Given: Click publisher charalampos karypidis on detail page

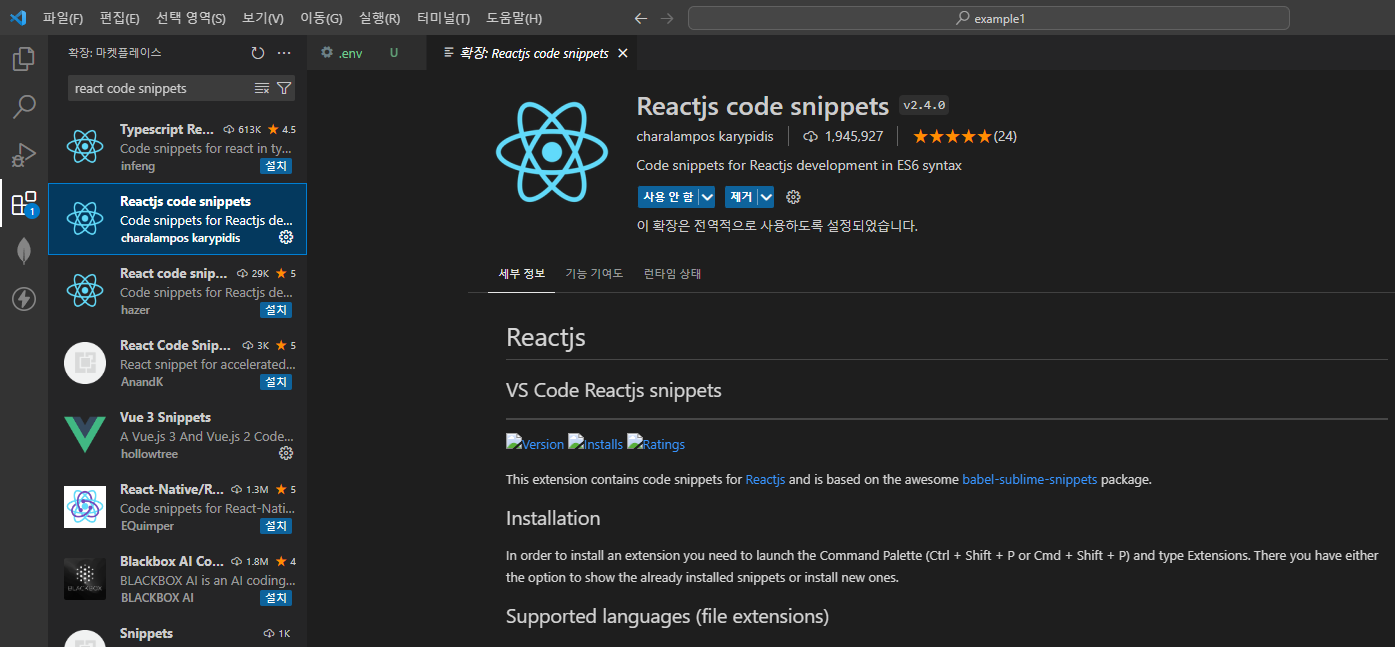Looking at the screenshot, I should coord(704,136).
